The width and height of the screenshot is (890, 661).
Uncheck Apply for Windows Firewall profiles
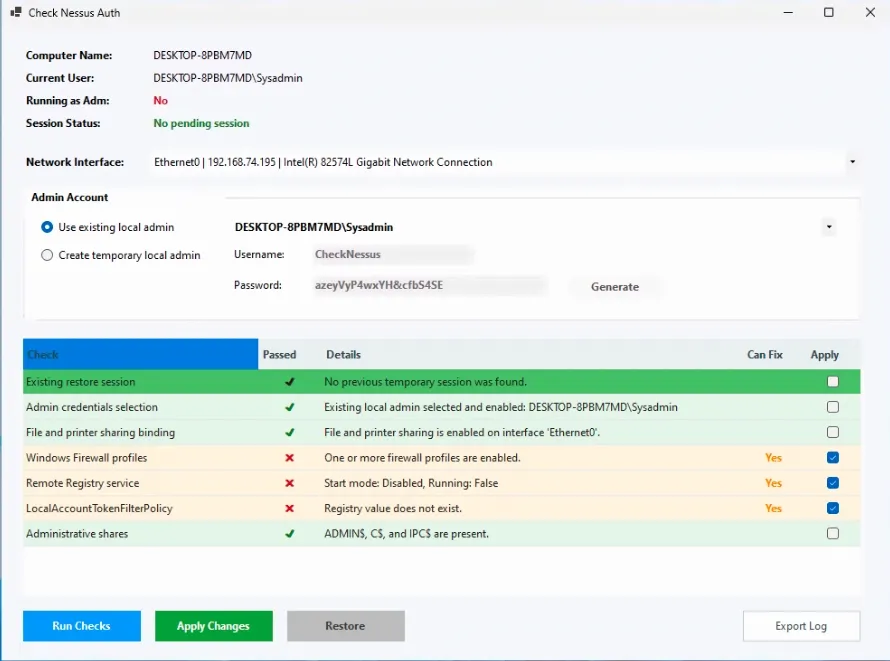[x=833, y=457]
